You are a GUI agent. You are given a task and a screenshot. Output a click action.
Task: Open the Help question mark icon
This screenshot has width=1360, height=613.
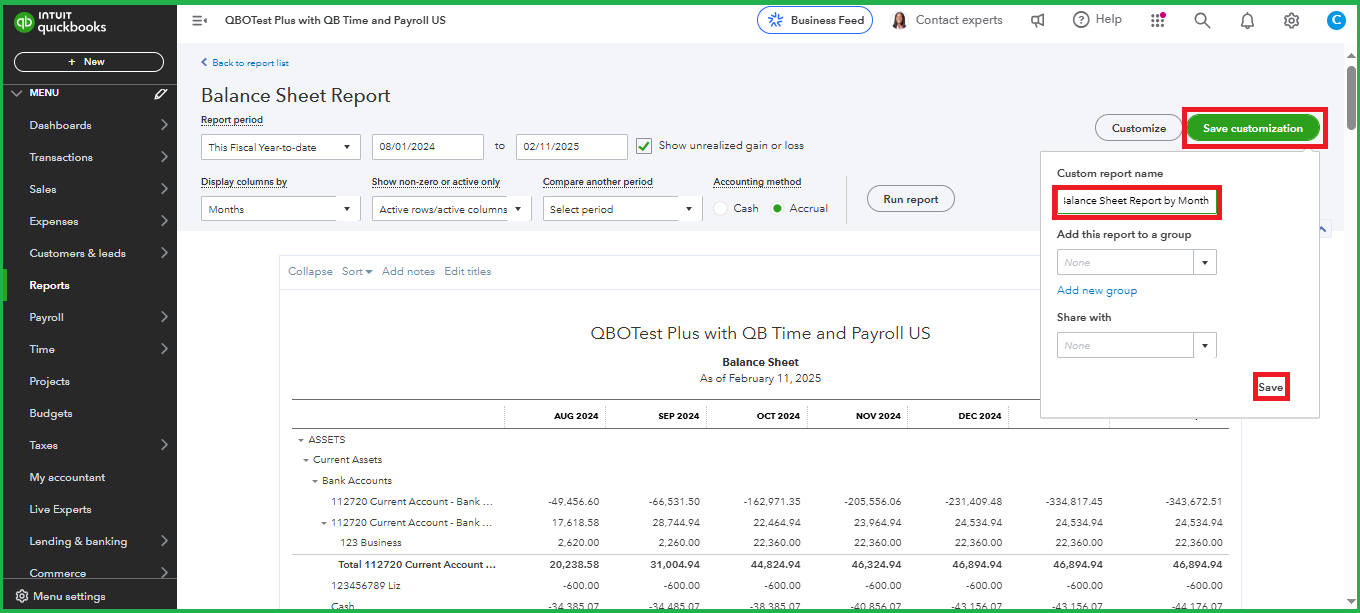1081,20
